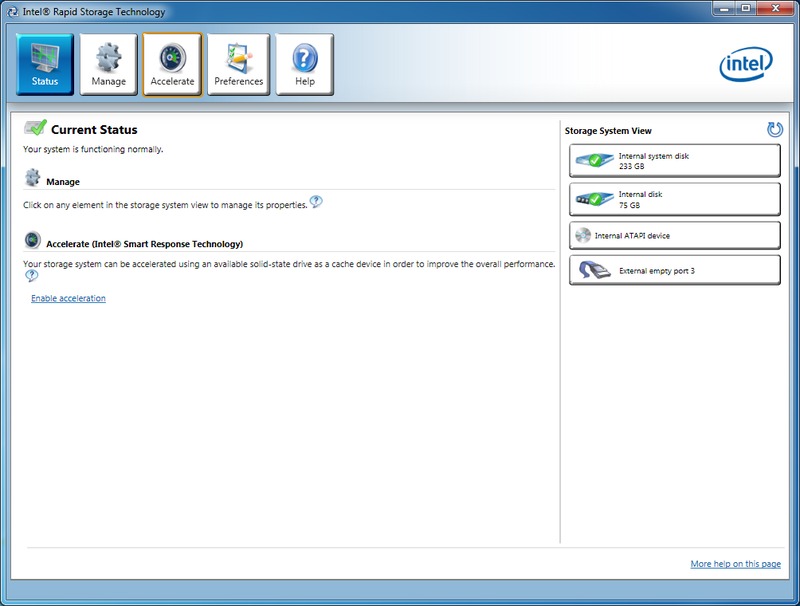Click the Accelerate section gauge icon
Screen dimensions: 800x606
(x=33, y=241)
